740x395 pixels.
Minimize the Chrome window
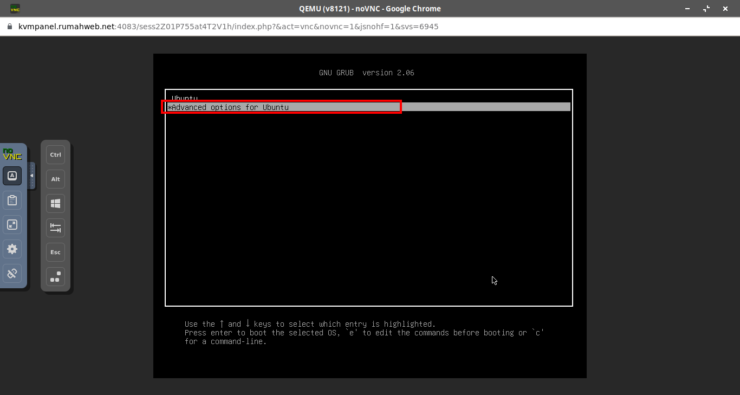pyautogui.click(x=688, y=8)
